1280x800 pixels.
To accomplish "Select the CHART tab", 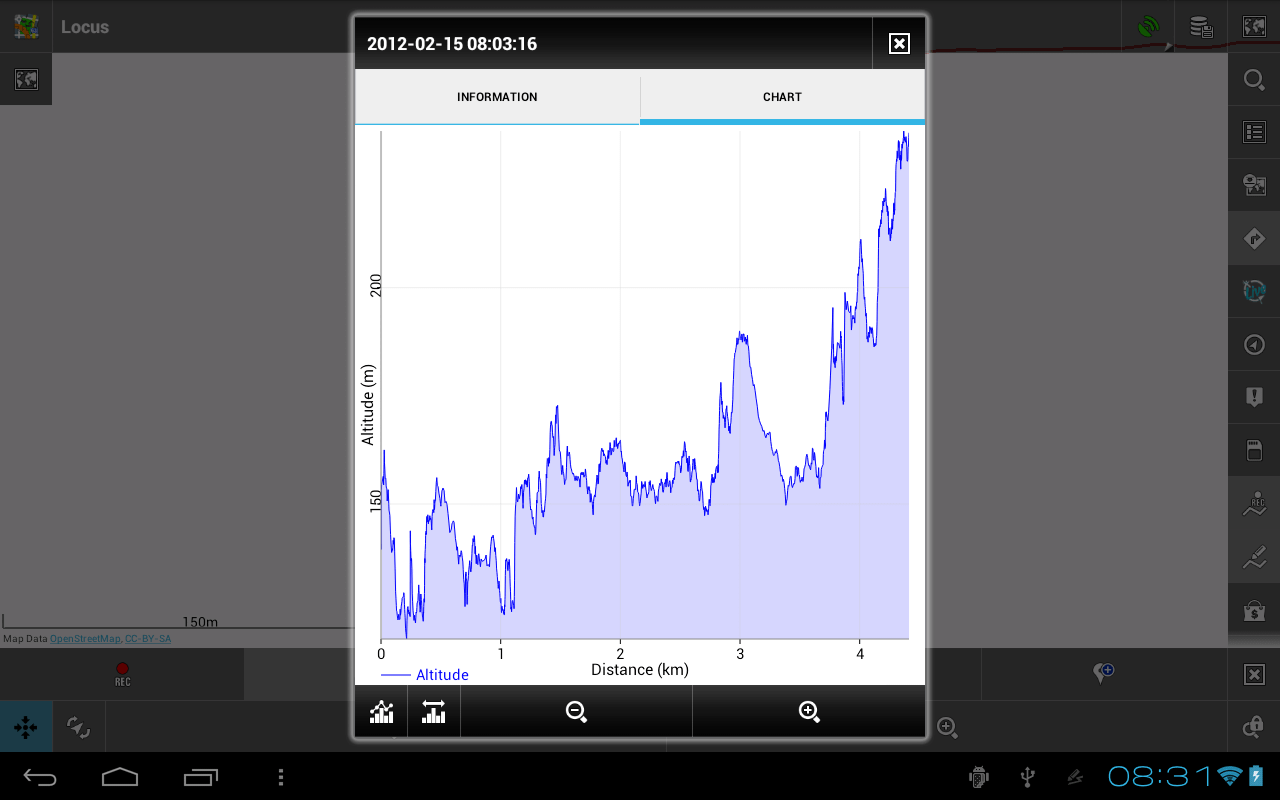I will (x=782, y=97).
